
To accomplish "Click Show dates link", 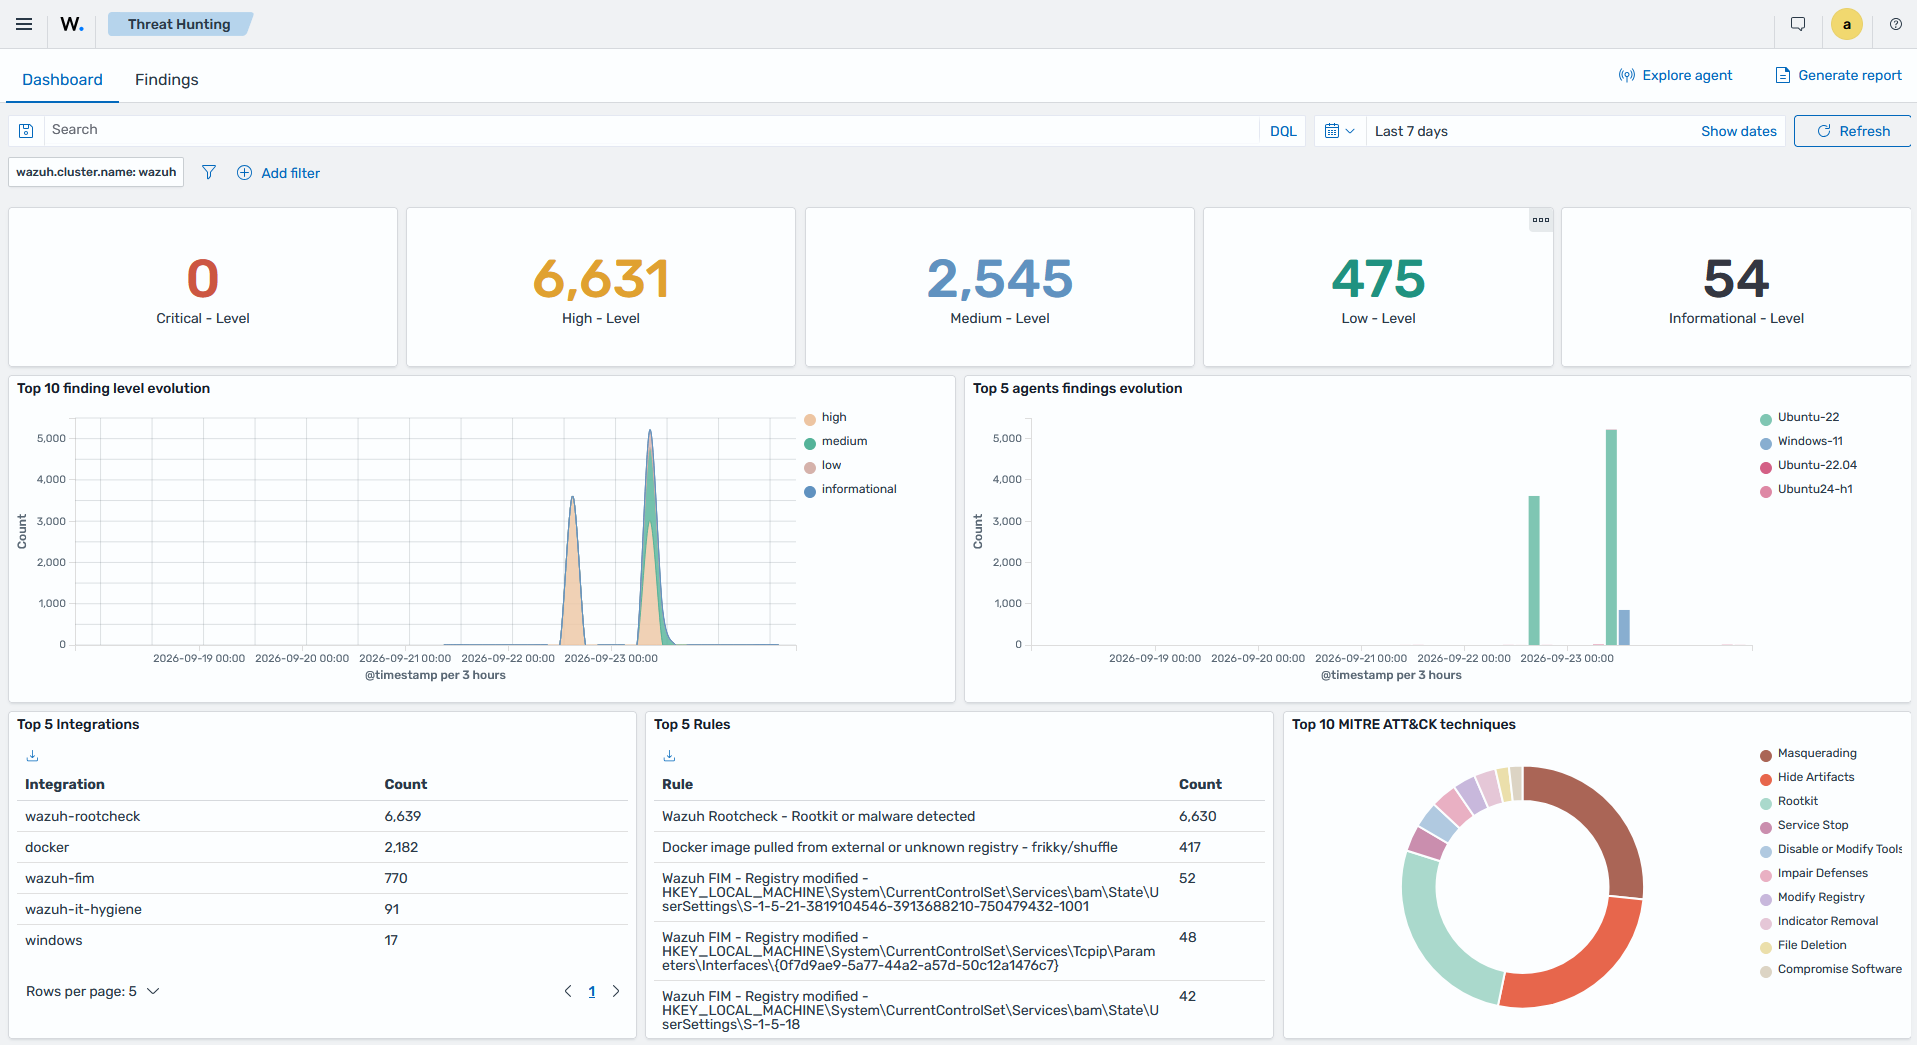I will coord(1738,131).
